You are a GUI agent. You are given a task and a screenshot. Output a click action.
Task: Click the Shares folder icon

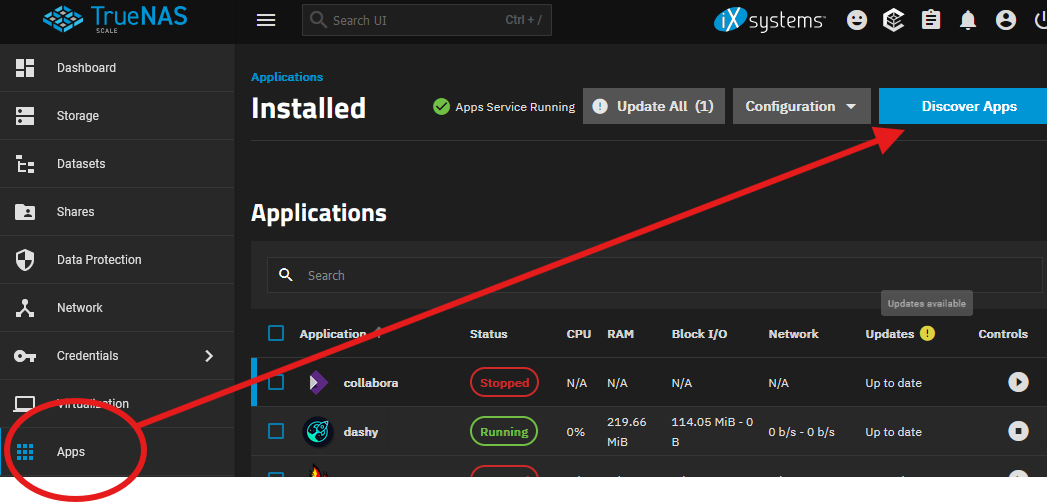tap(25, 212)
